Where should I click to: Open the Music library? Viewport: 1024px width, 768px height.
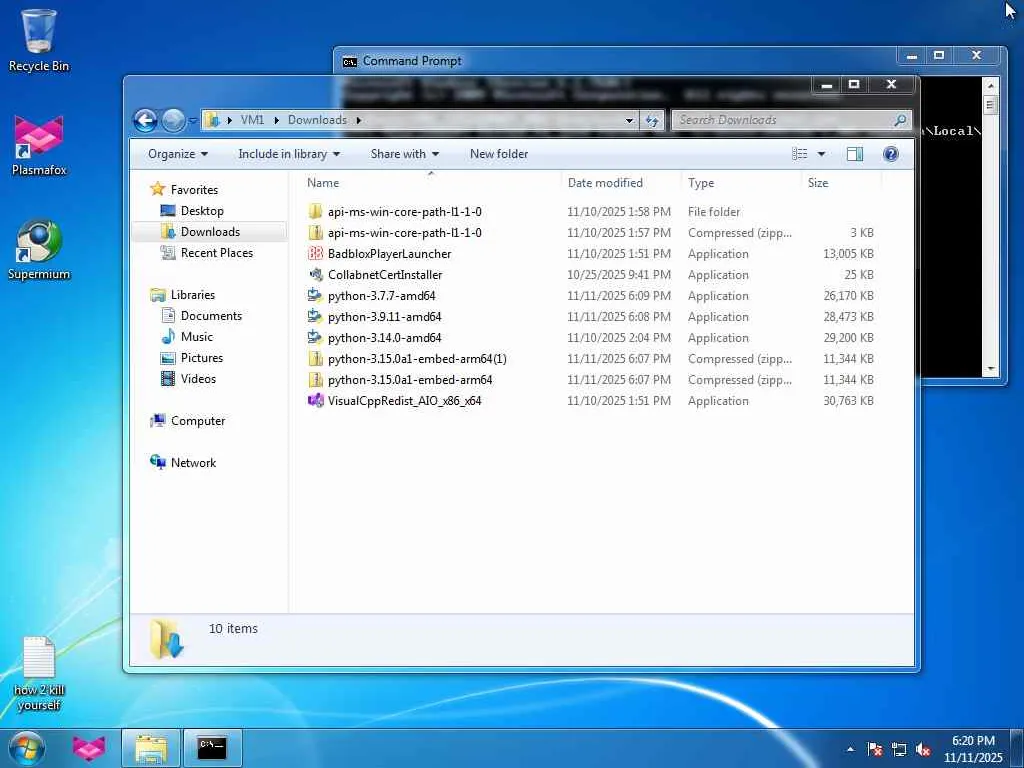click(196, 337)
